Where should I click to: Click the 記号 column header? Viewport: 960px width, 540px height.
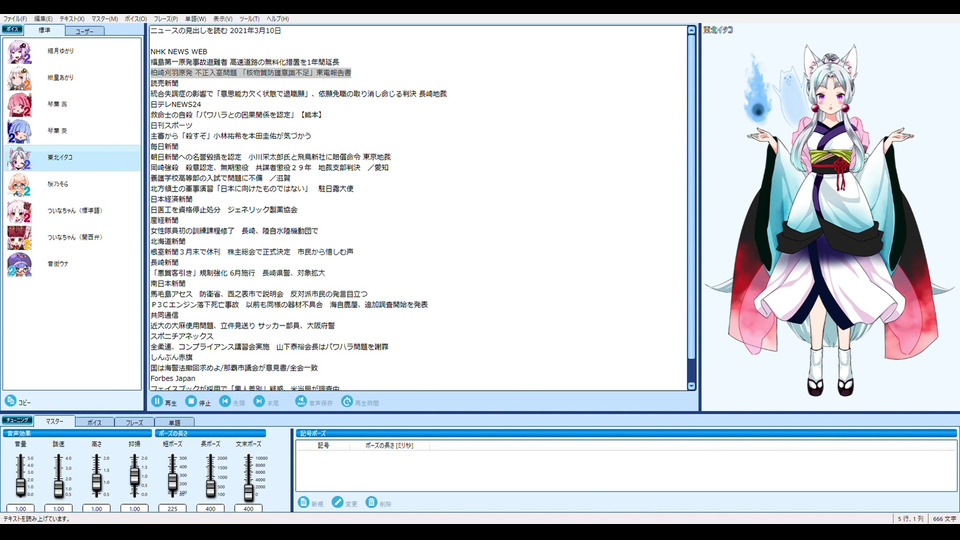323,446
